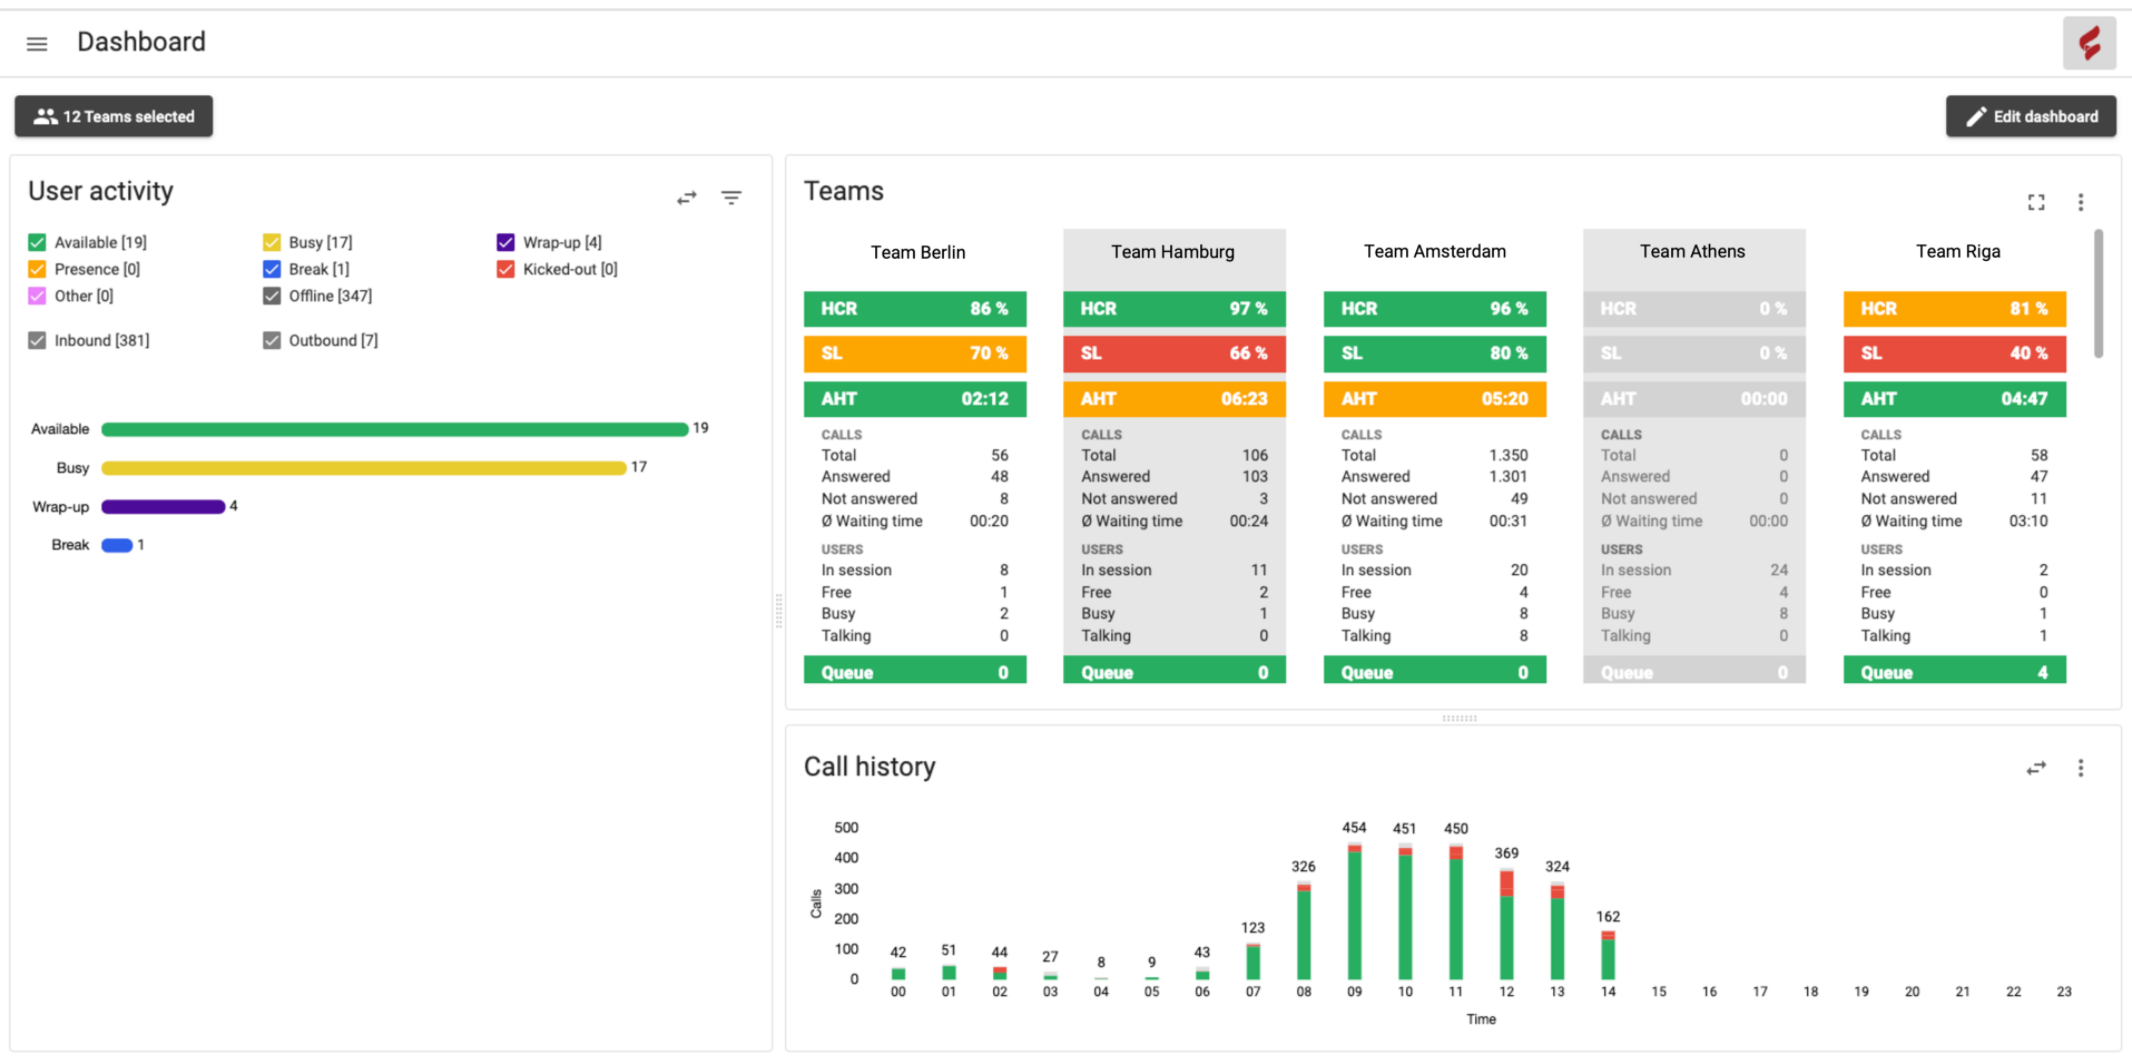Click Team Amsterdam HCR 96 % tile
Image resolution: width=2132 pixels, height=1060 pixels.
point(1434,309)
